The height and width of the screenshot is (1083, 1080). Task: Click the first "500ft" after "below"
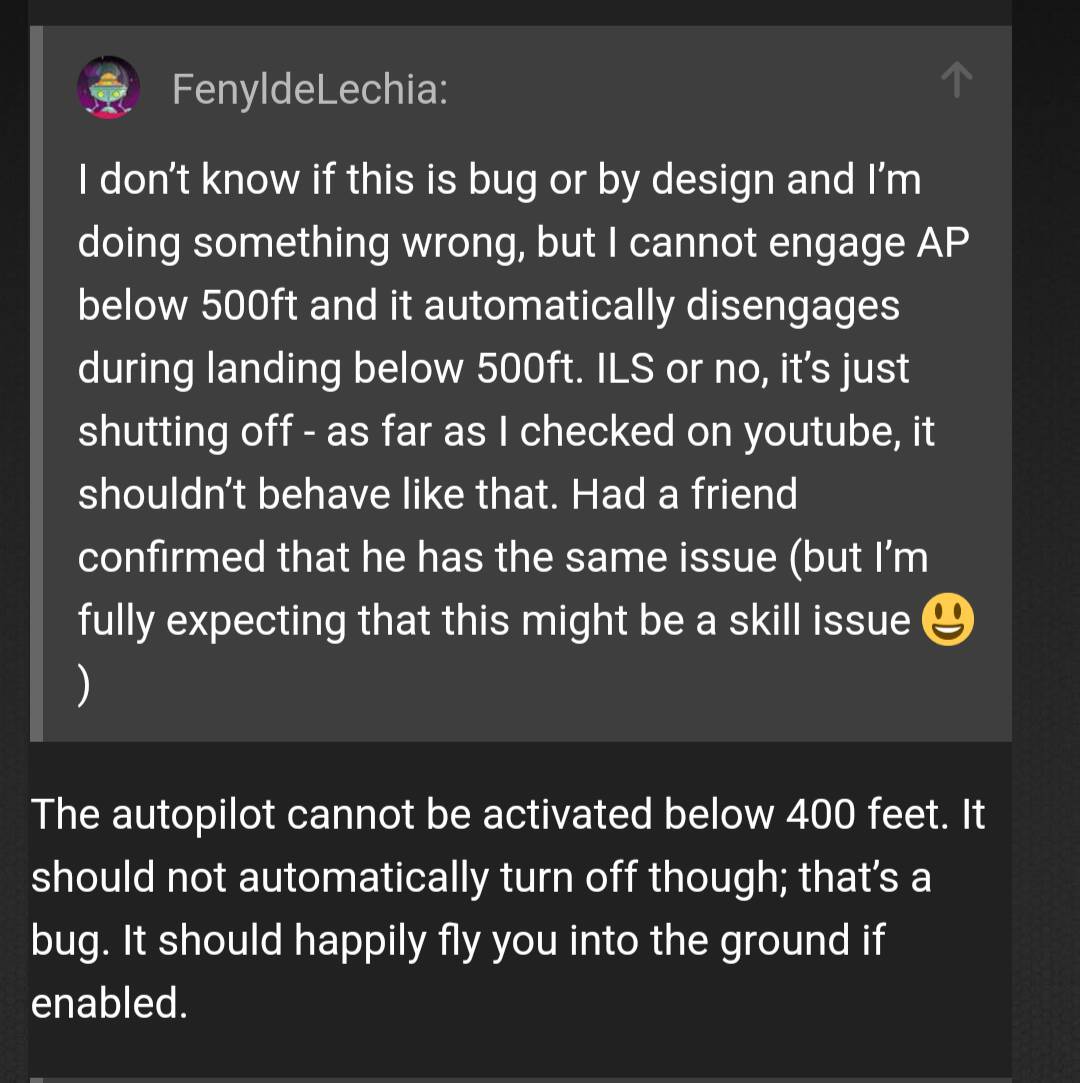249,306
